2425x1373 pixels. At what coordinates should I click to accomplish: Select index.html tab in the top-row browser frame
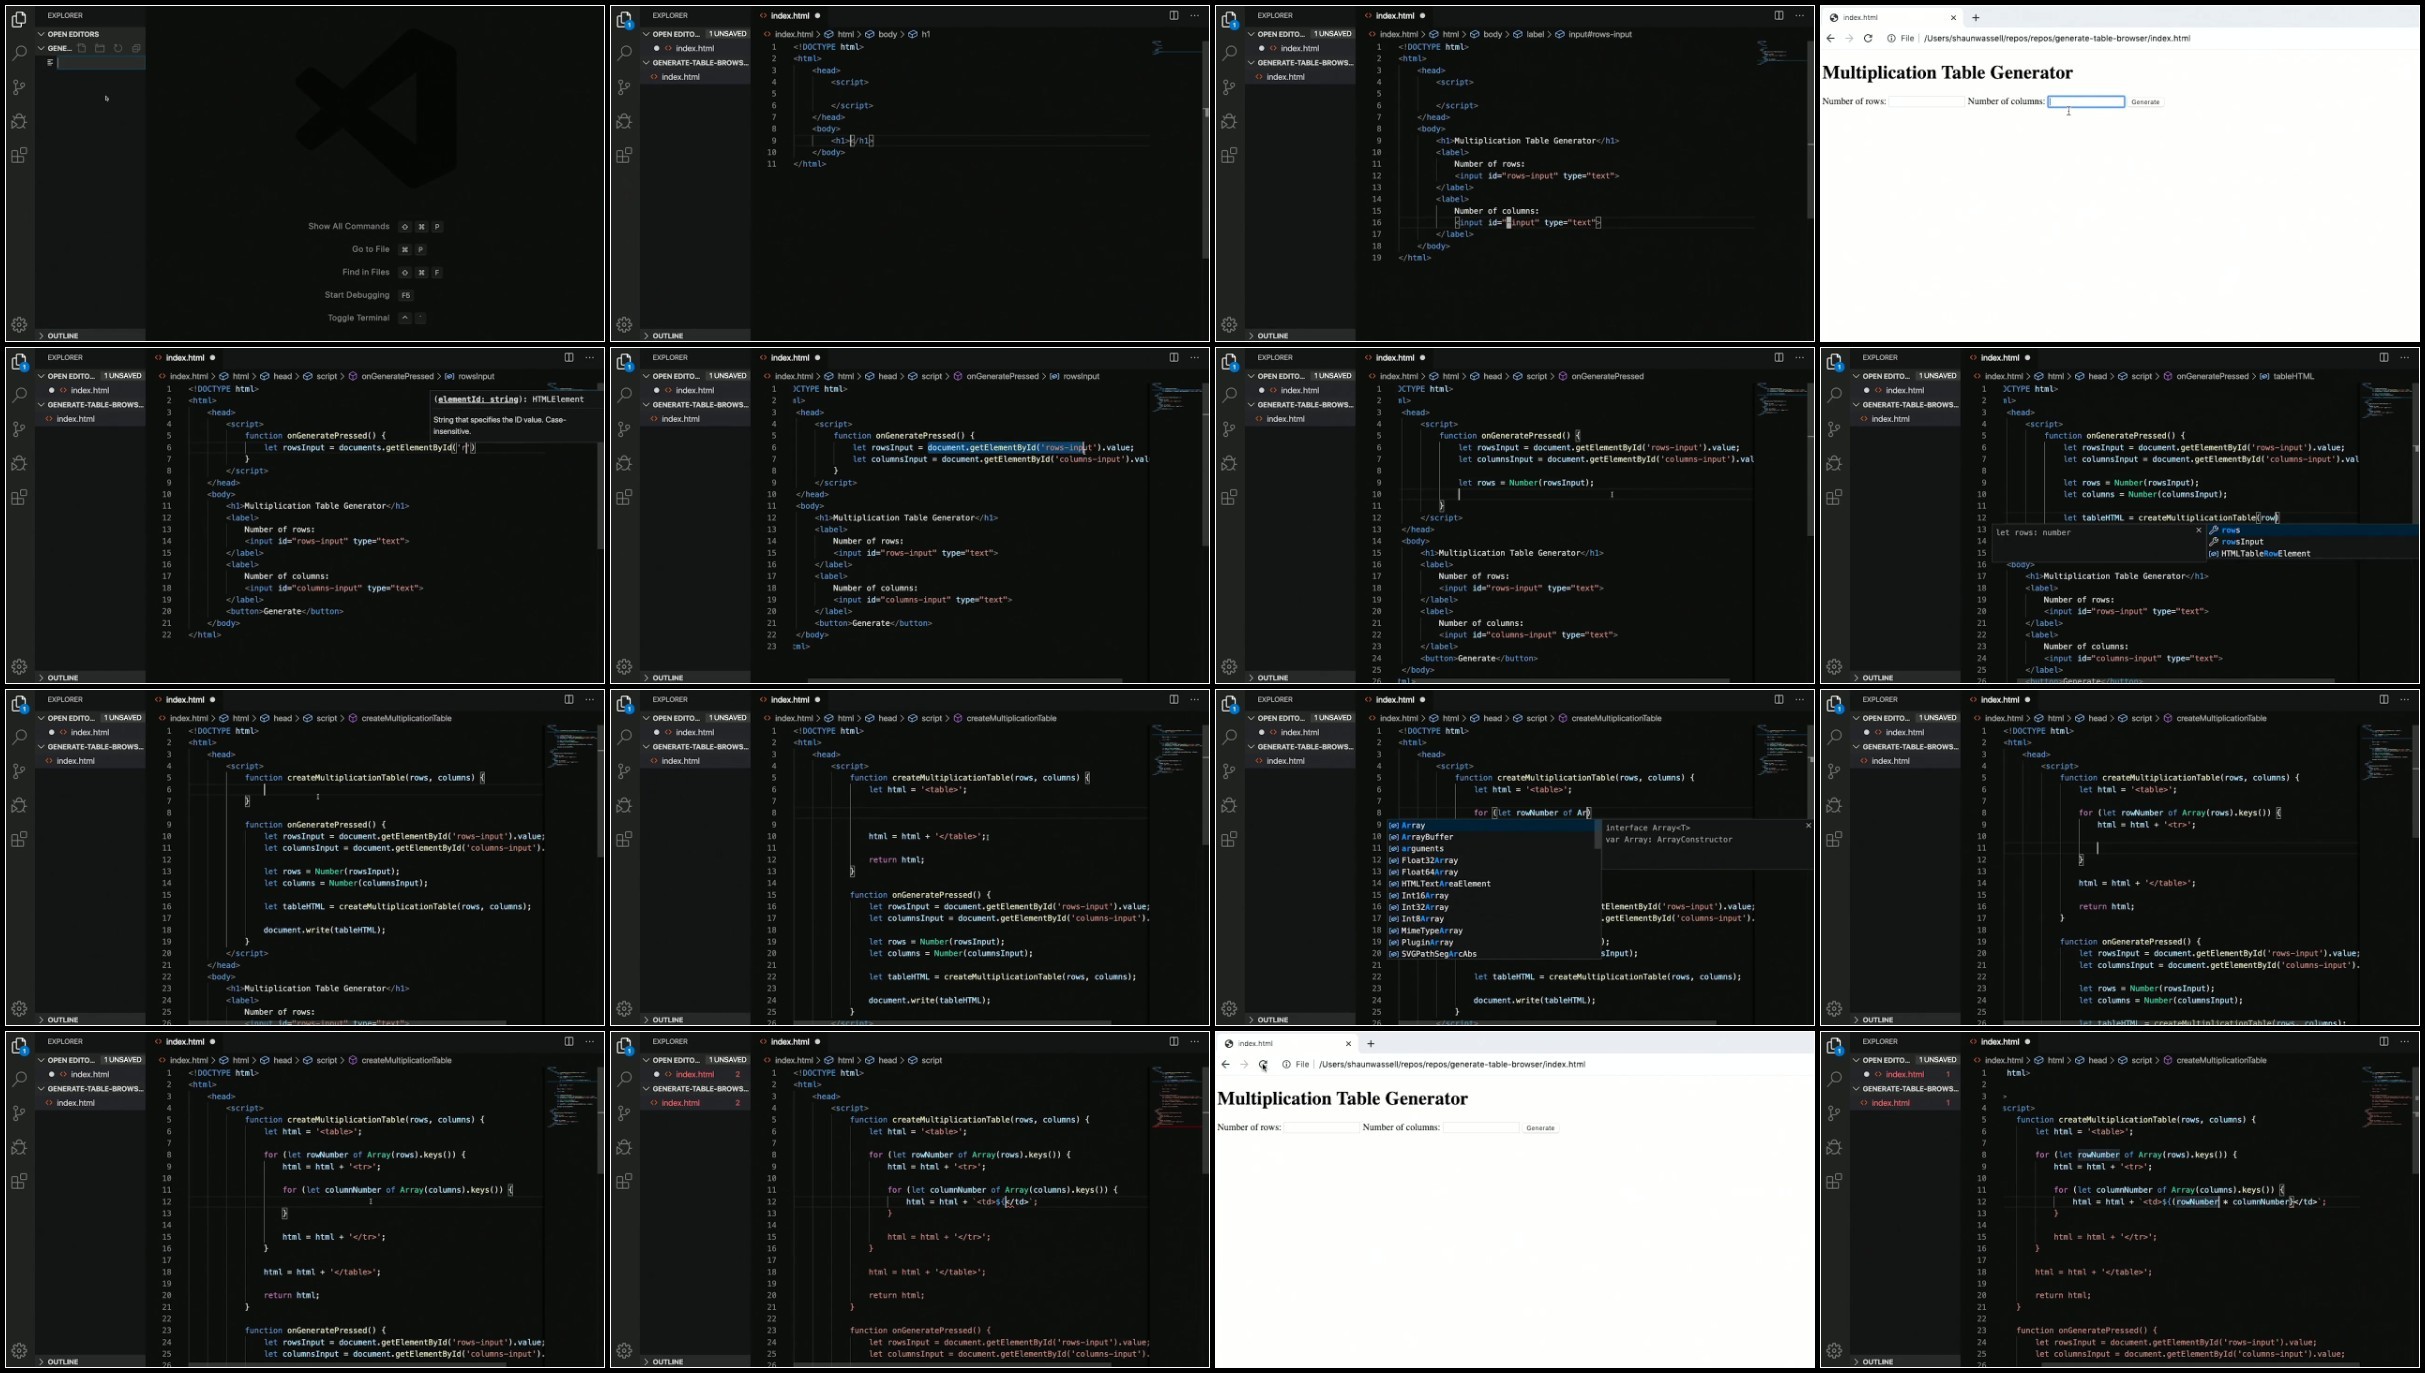1890,17
